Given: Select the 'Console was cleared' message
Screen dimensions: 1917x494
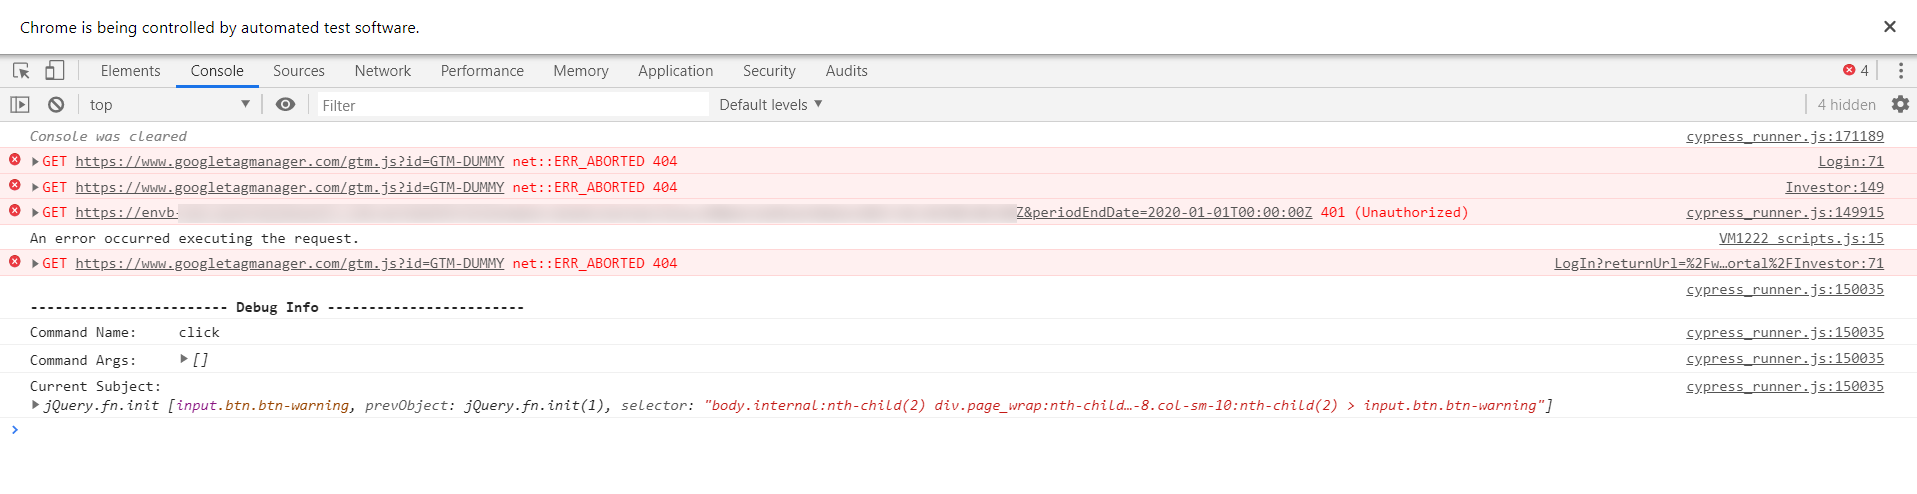Looking at the screenshot, I should point(108,137).
